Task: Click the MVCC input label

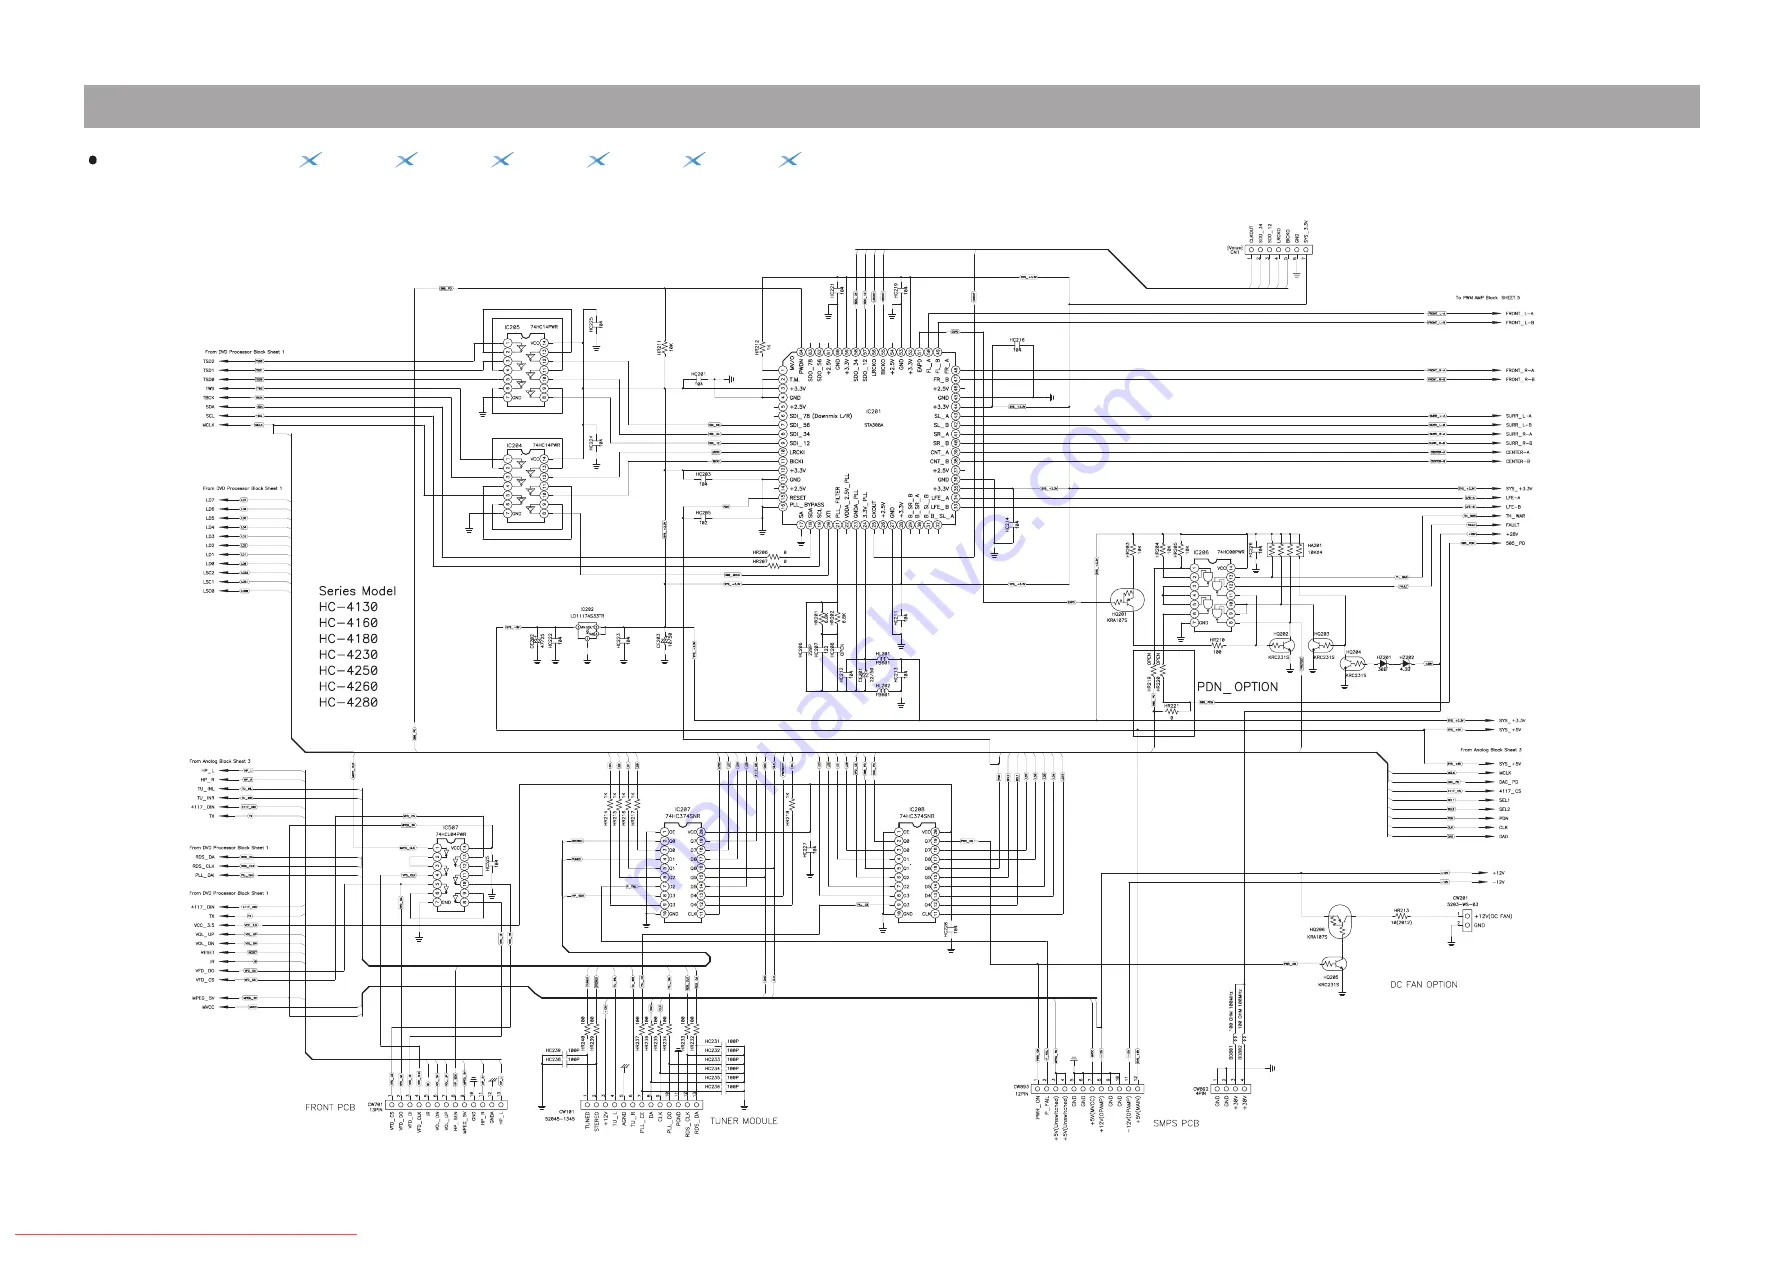Action: click(x=208, y=1007)
